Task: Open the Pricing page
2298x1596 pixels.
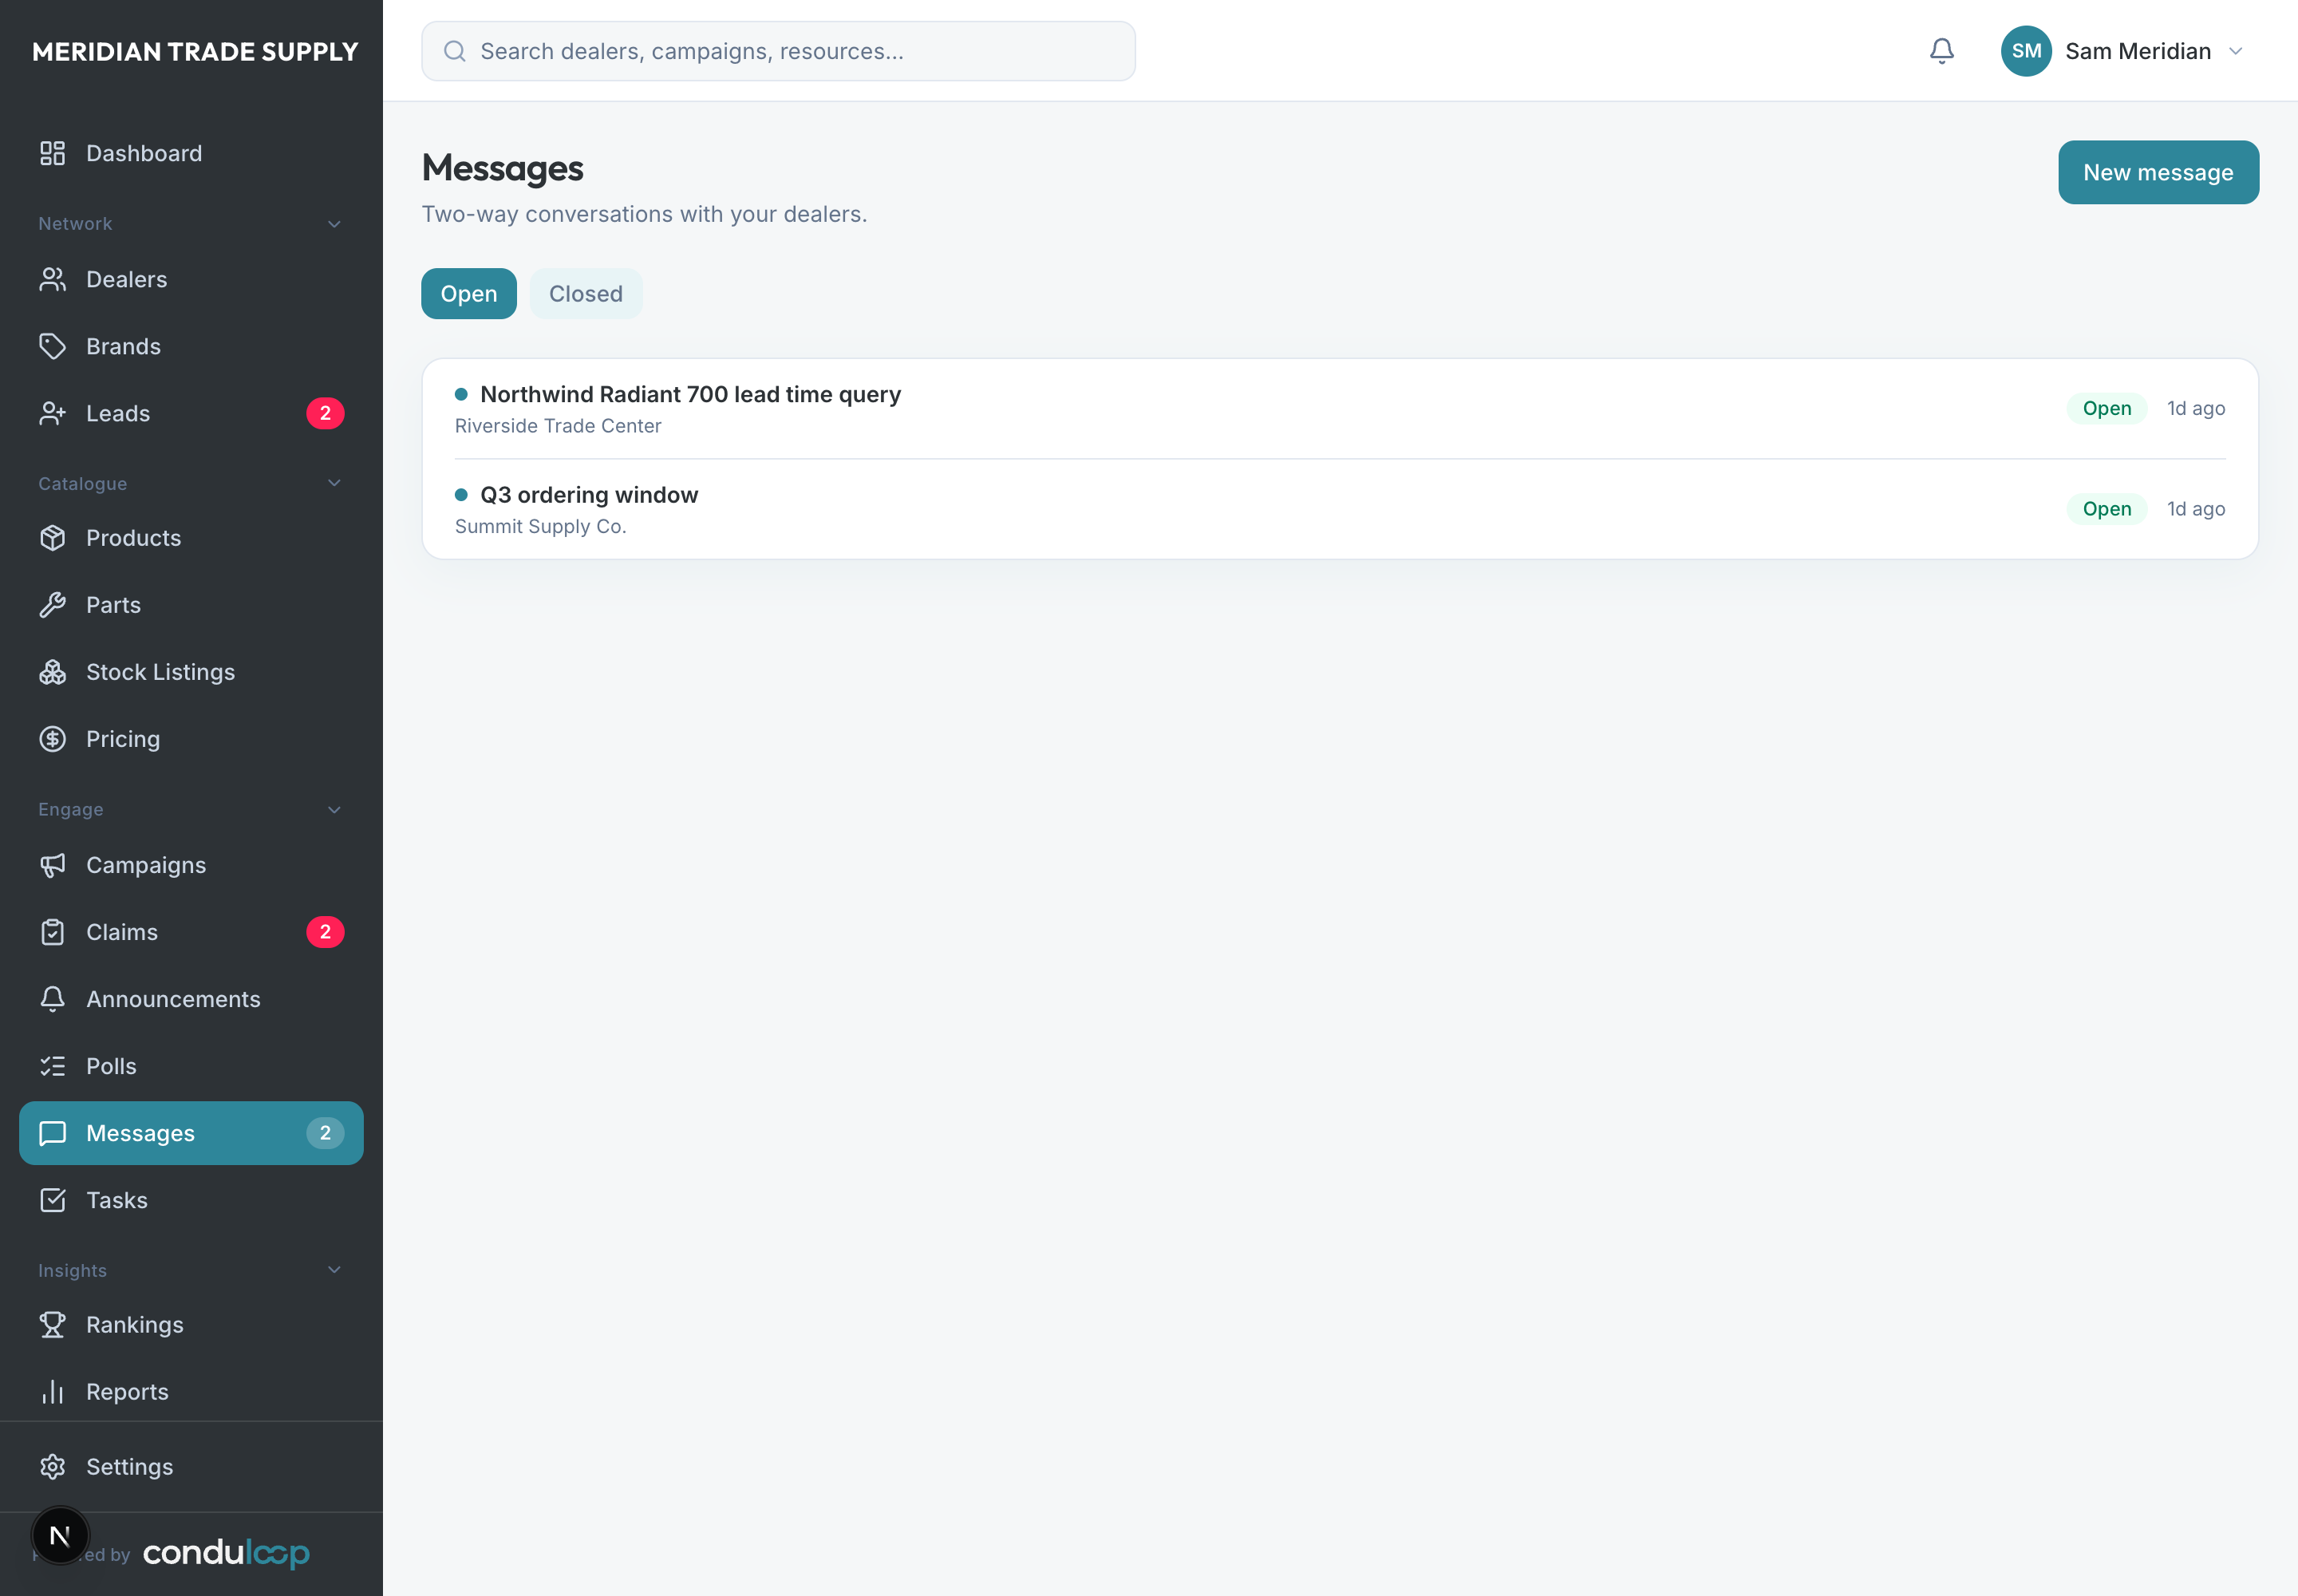Action: tap(191, 739)
